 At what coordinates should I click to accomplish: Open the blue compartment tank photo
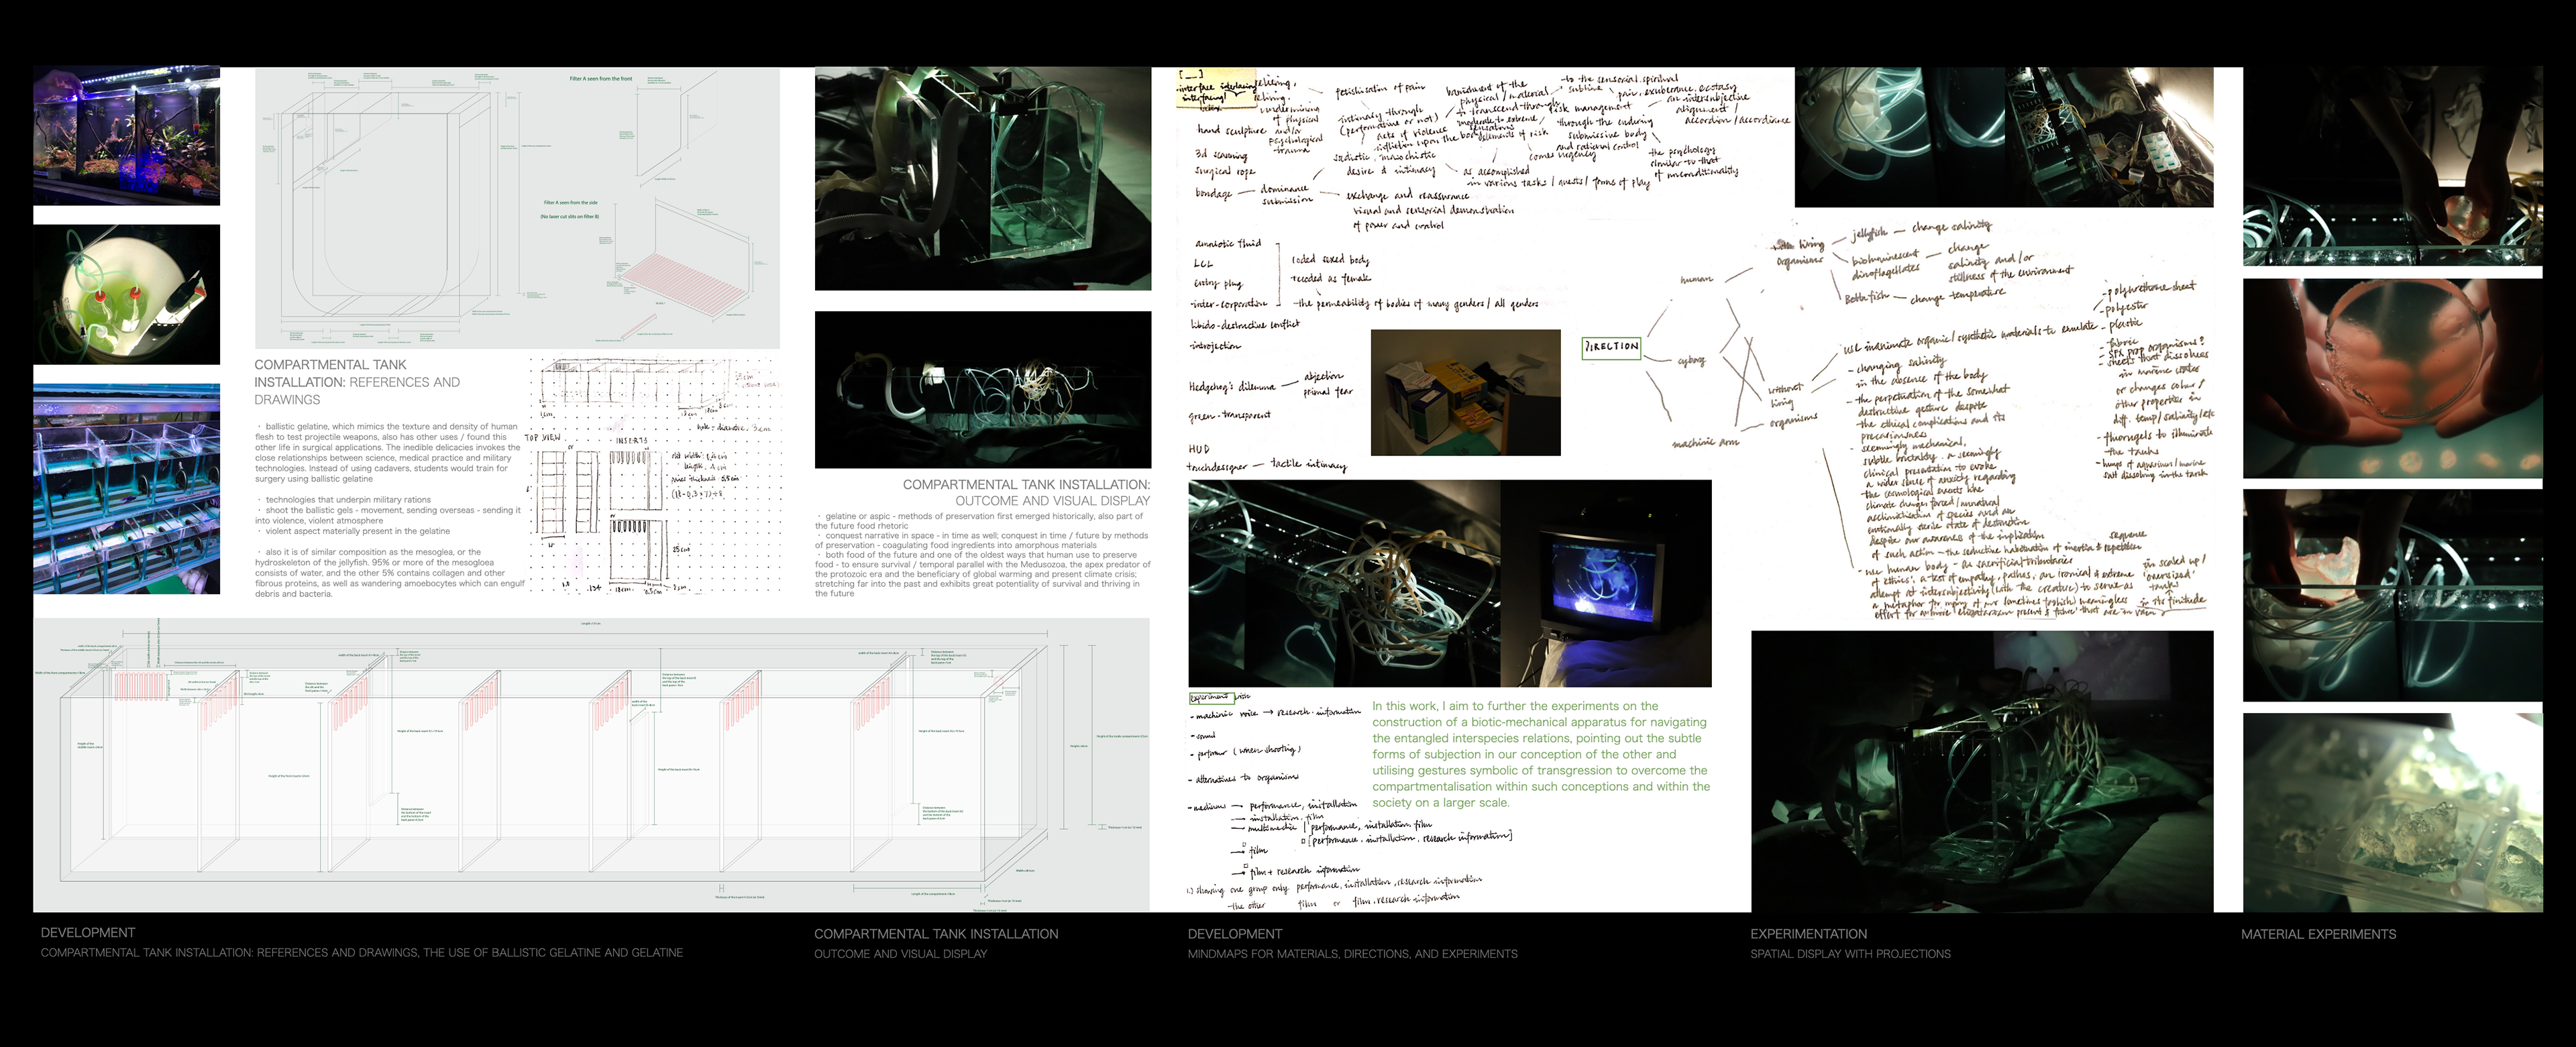tap(126, 488)
